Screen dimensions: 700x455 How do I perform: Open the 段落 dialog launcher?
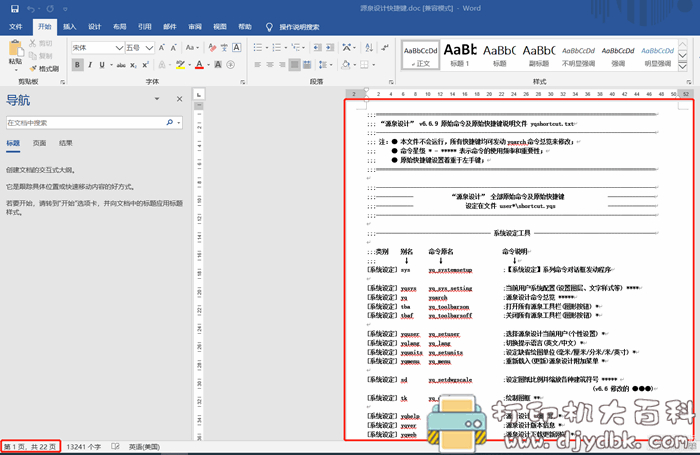pos(391,82)
